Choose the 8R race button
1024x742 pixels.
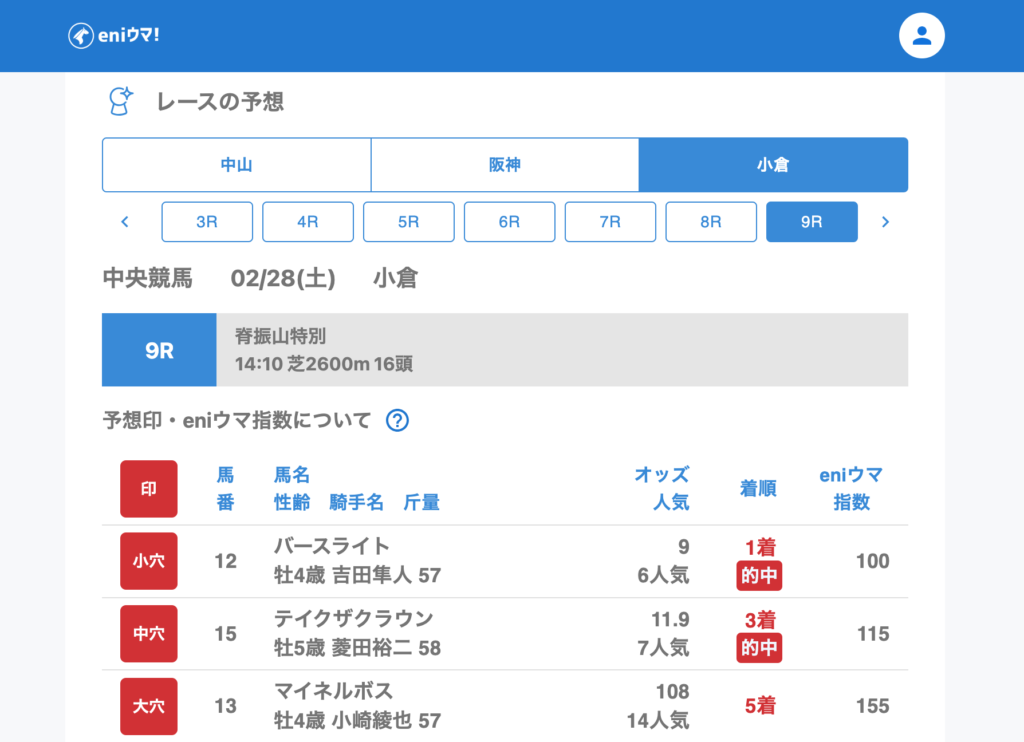[711, 222]
